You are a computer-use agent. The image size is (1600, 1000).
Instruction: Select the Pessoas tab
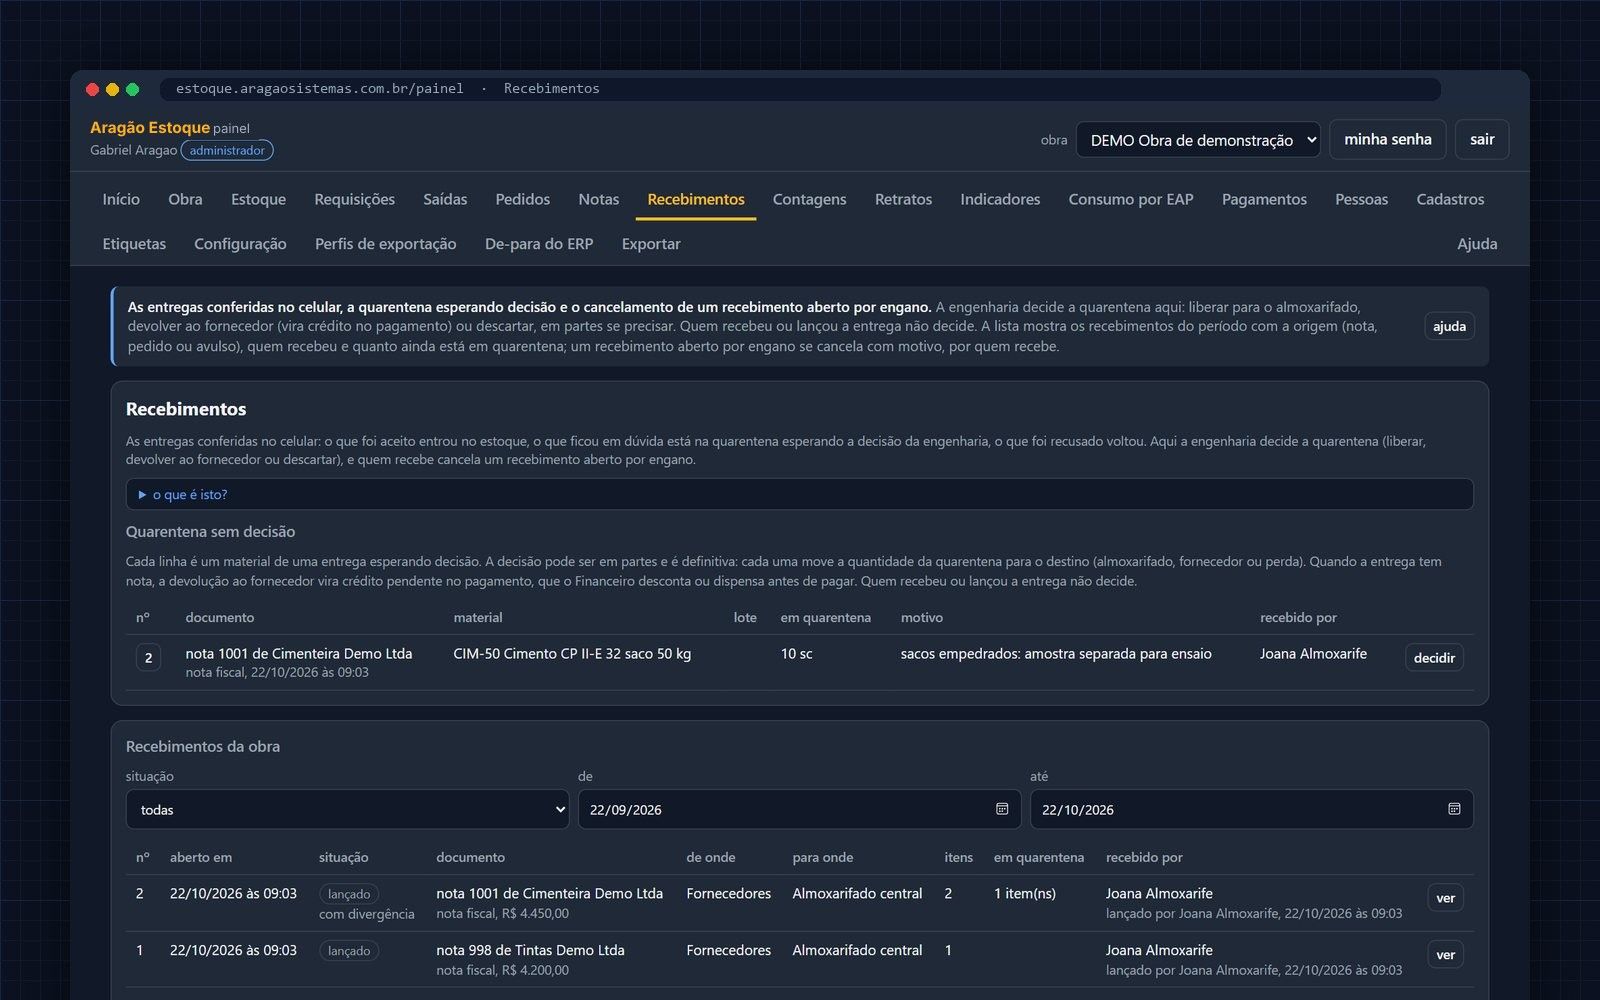[x=1361, y=199]
